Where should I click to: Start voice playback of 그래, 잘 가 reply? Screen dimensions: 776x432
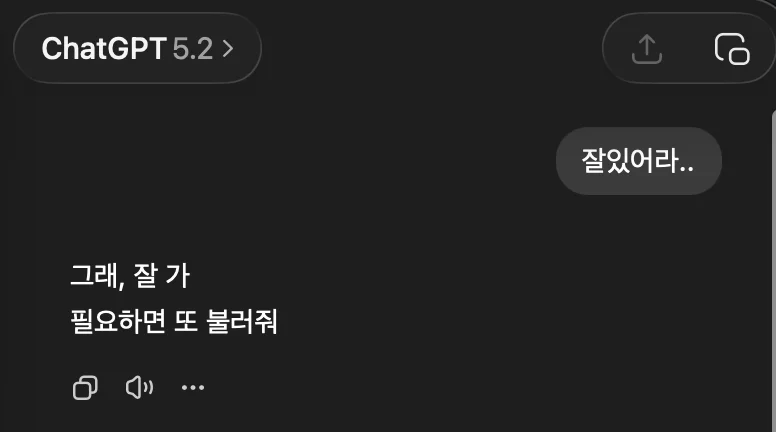click(x=139, y=387)
